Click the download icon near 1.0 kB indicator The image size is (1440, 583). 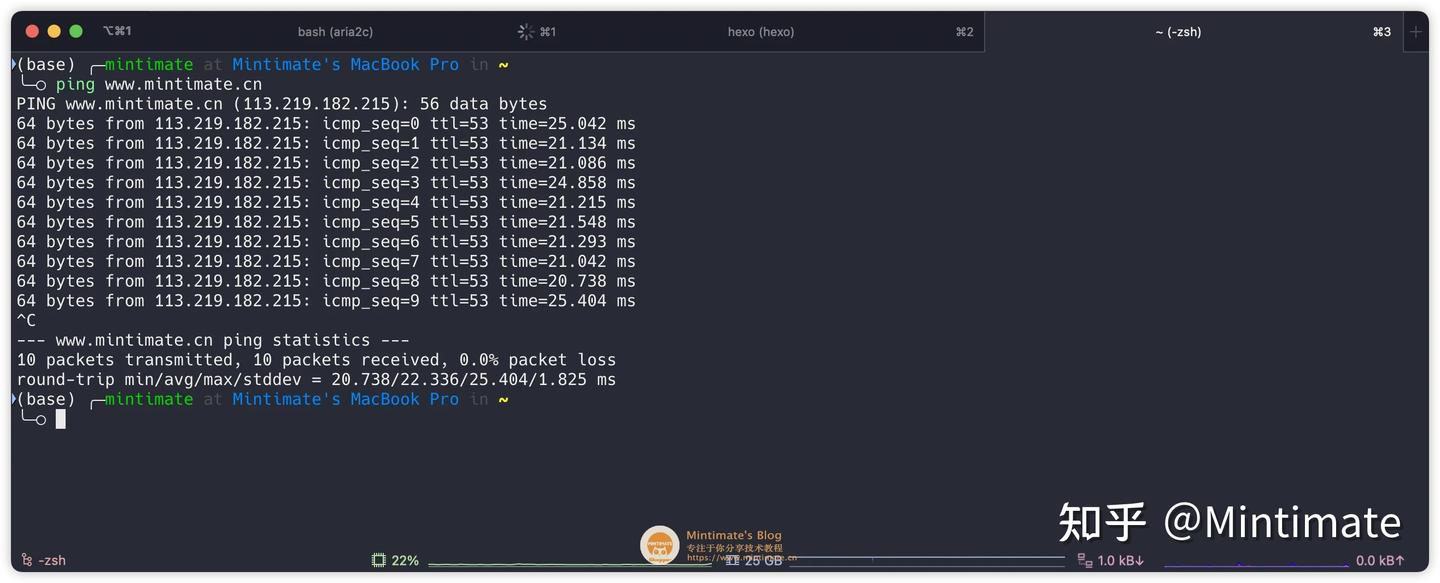pyautogui.click(x=1083, y=560)
